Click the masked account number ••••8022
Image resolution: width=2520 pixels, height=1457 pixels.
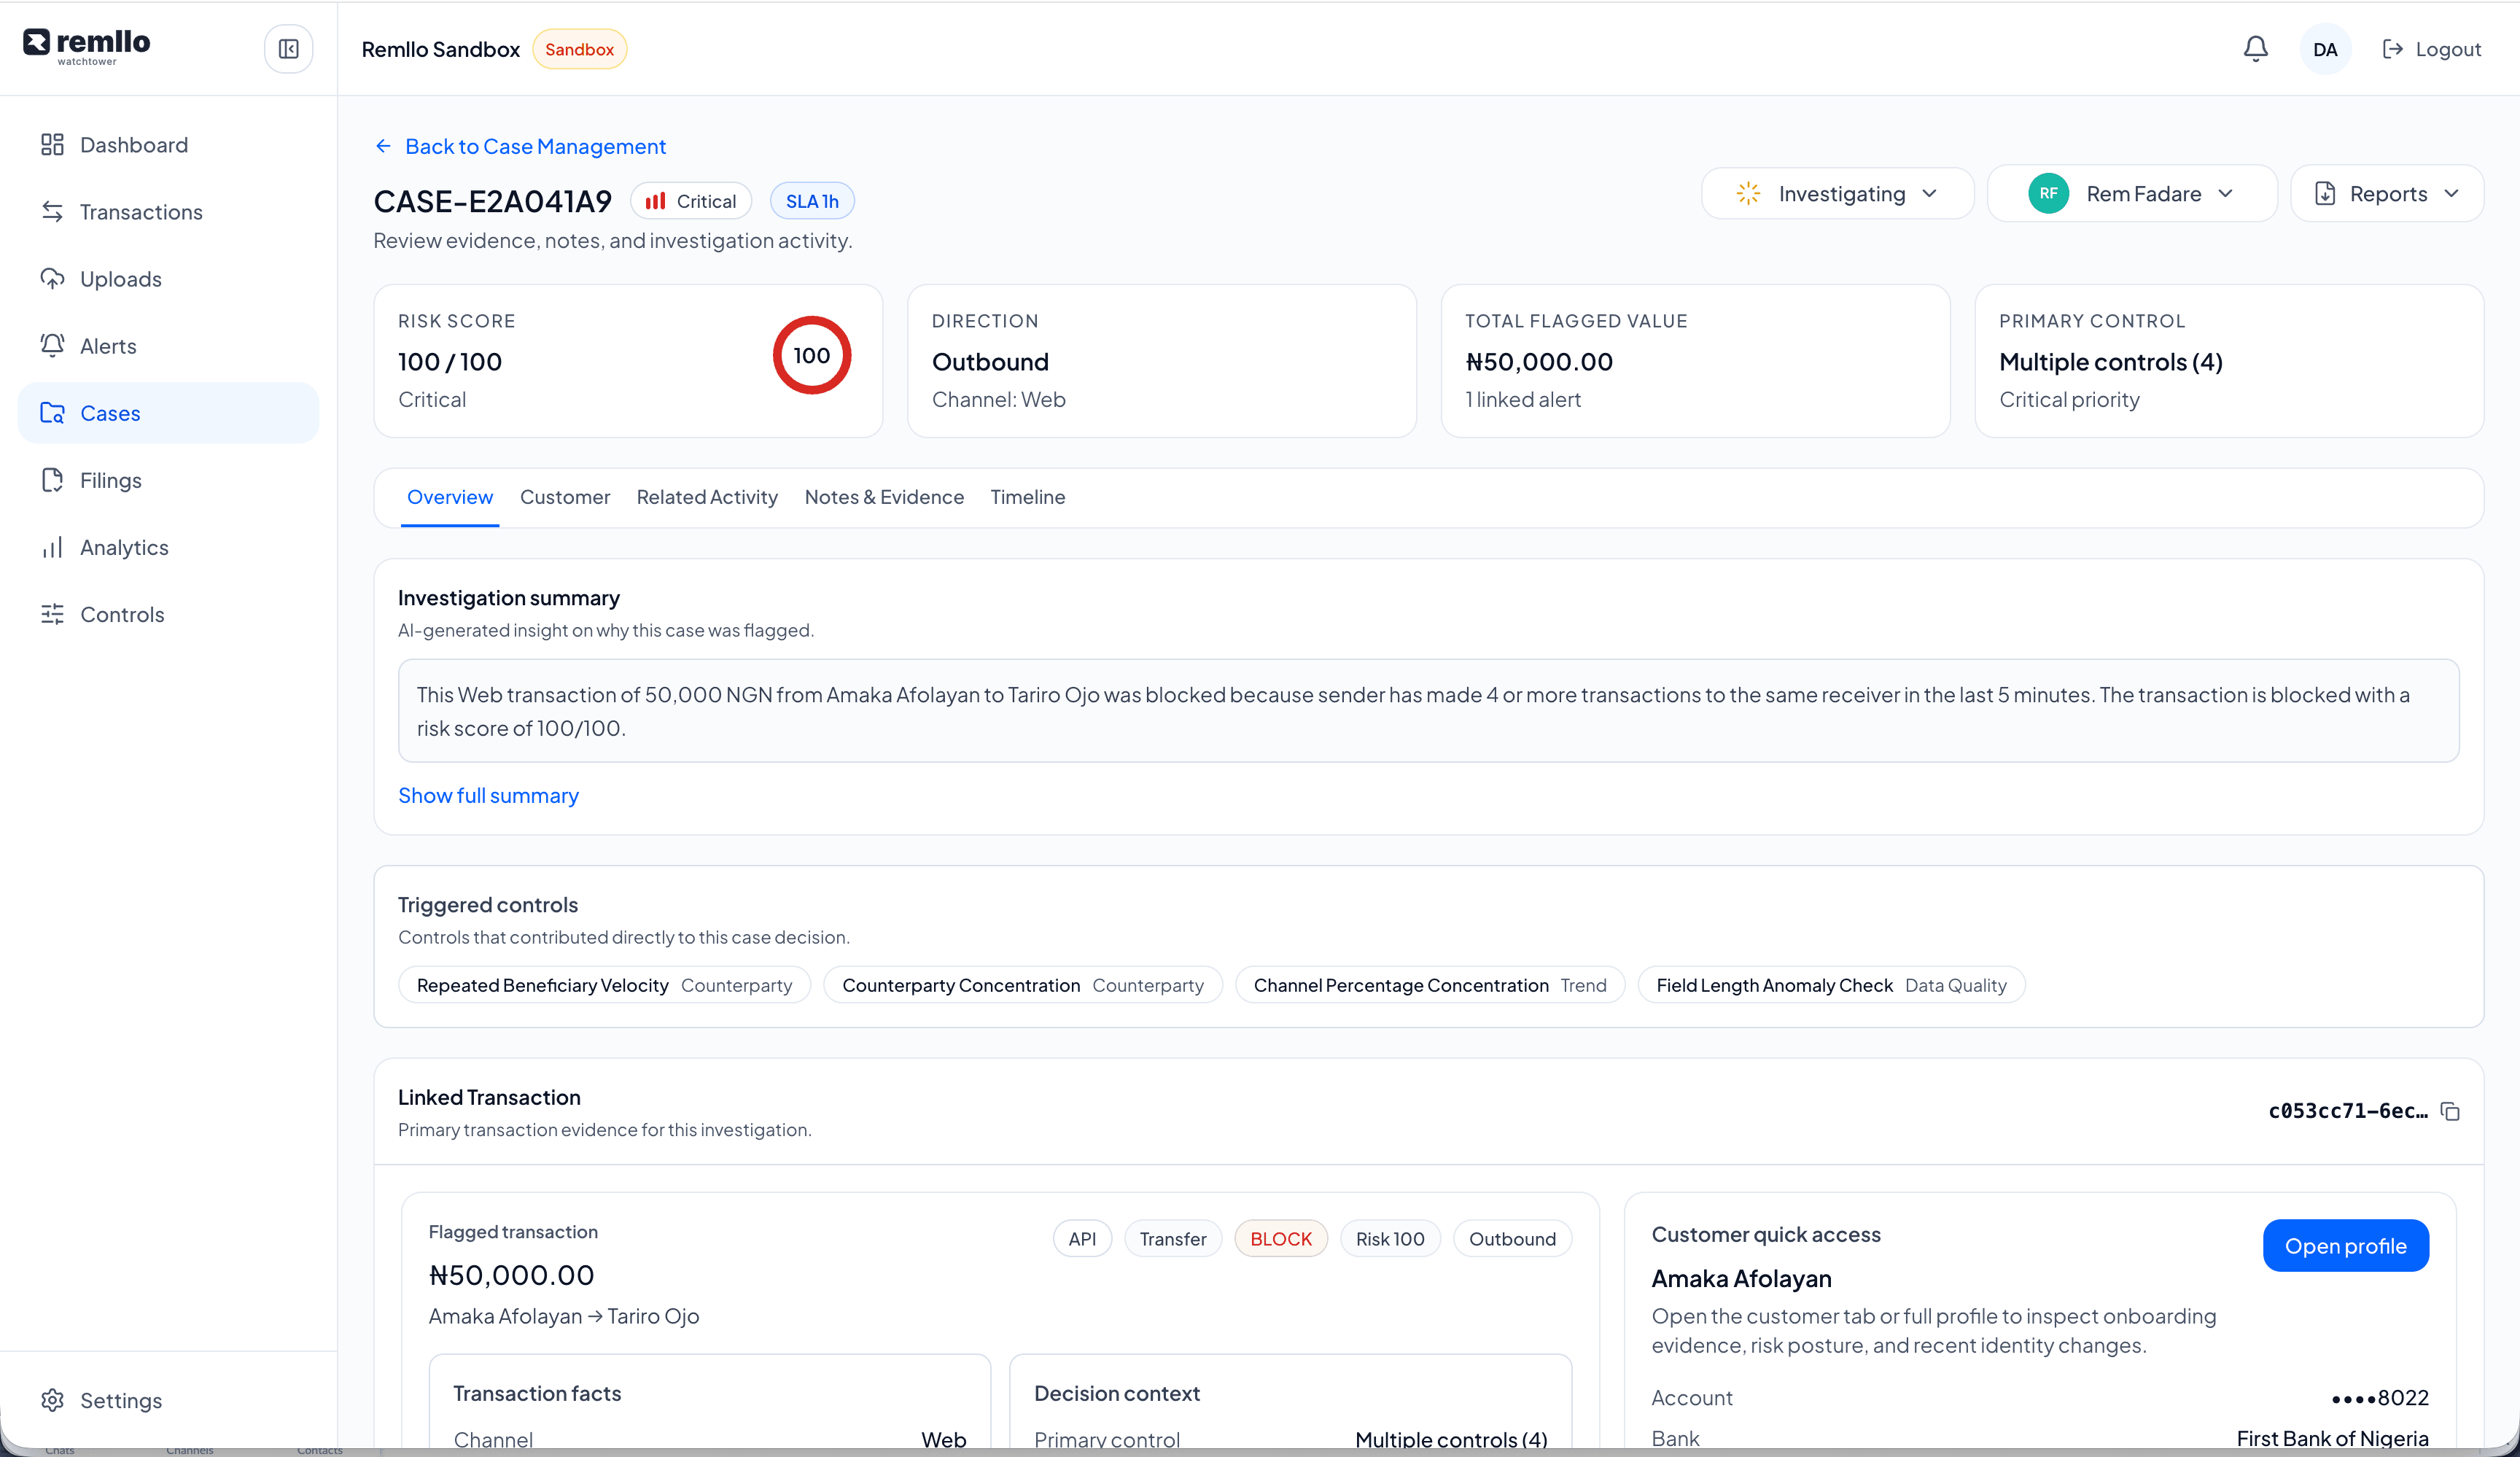pos(2379,1398)
